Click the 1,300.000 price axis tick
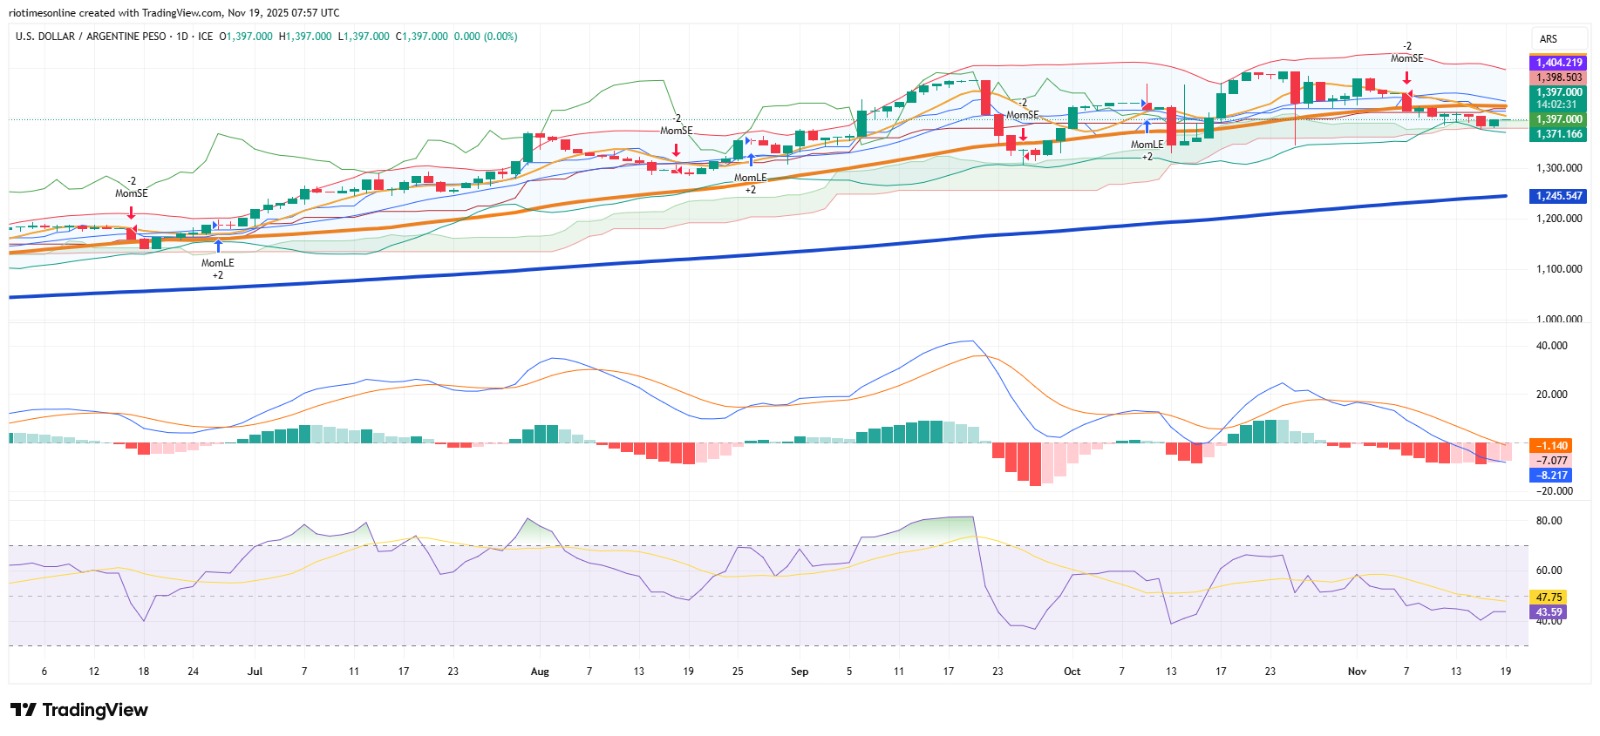The height and width of the screenshot is (736, 1600). [1559, 168]
